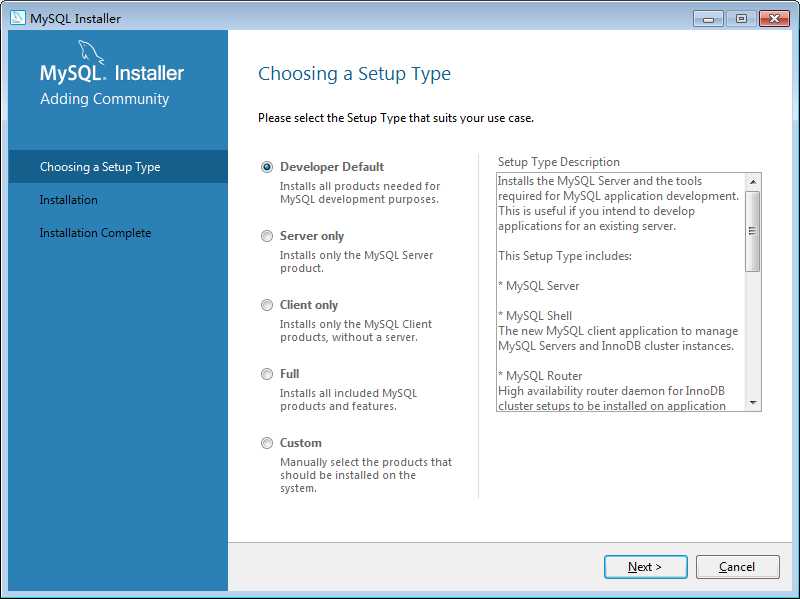The width and height of the screenshot is (800, 599).
Task: Click the description scrollbar down arrow
Action: pos(753,403)
